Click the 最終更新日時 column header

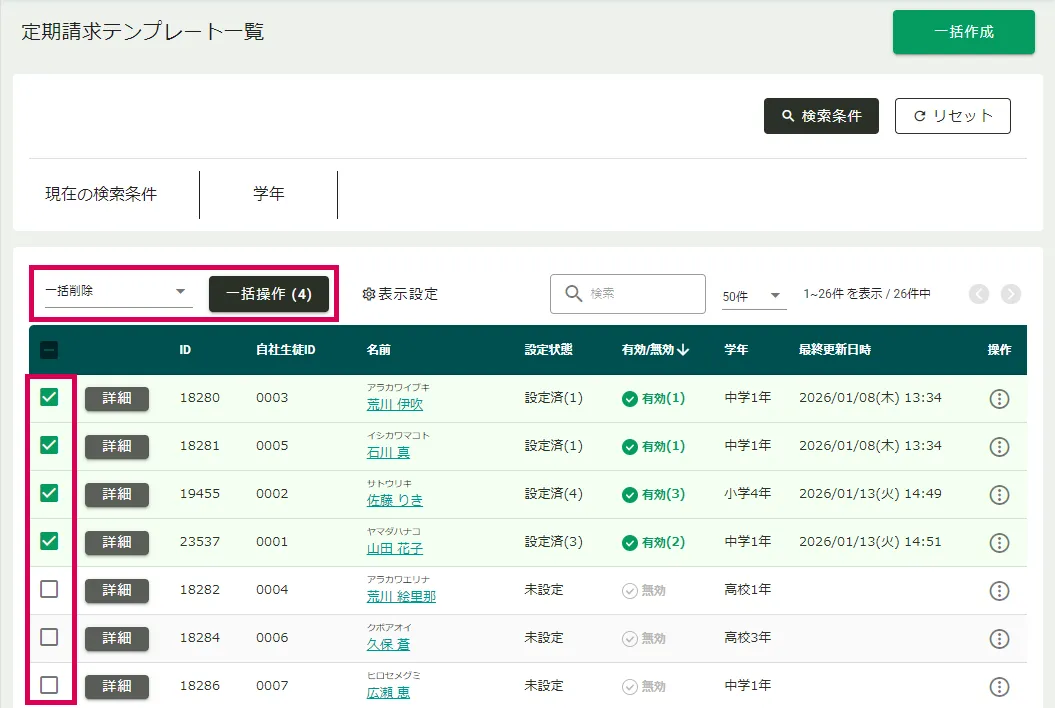(834, 350)
